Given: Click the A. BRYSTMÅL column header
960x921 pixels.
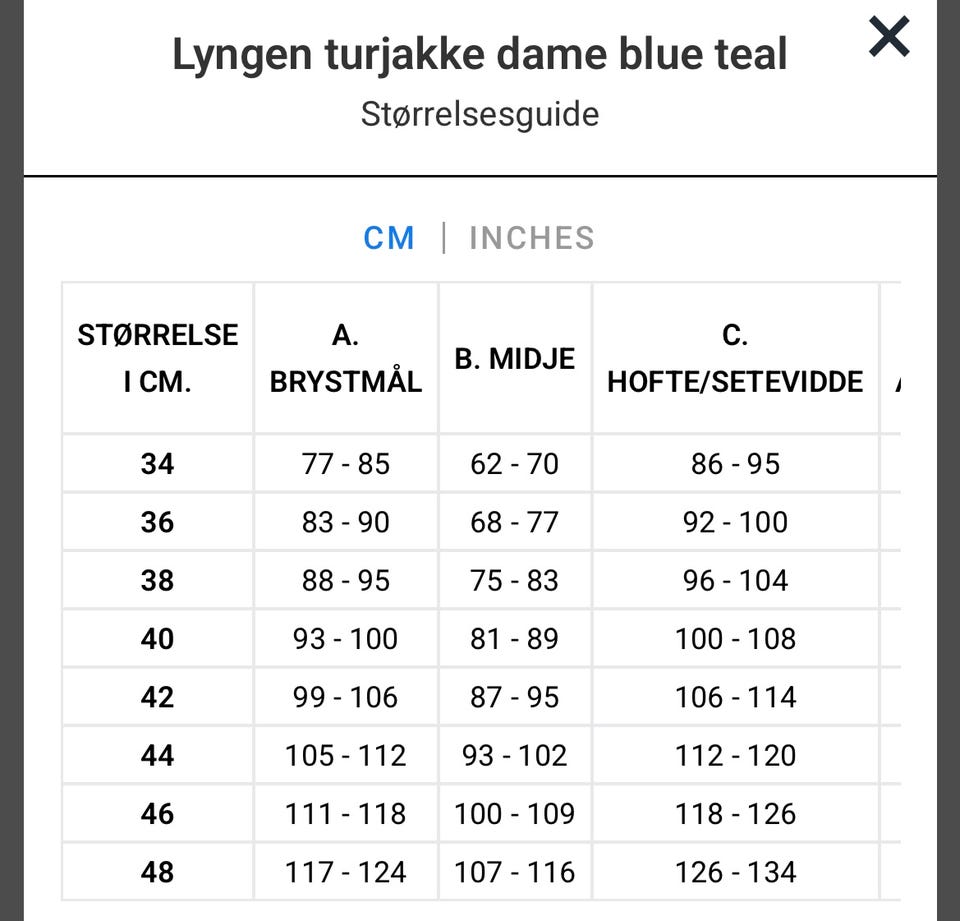Looking at the screenshot, I should [346, 358].
